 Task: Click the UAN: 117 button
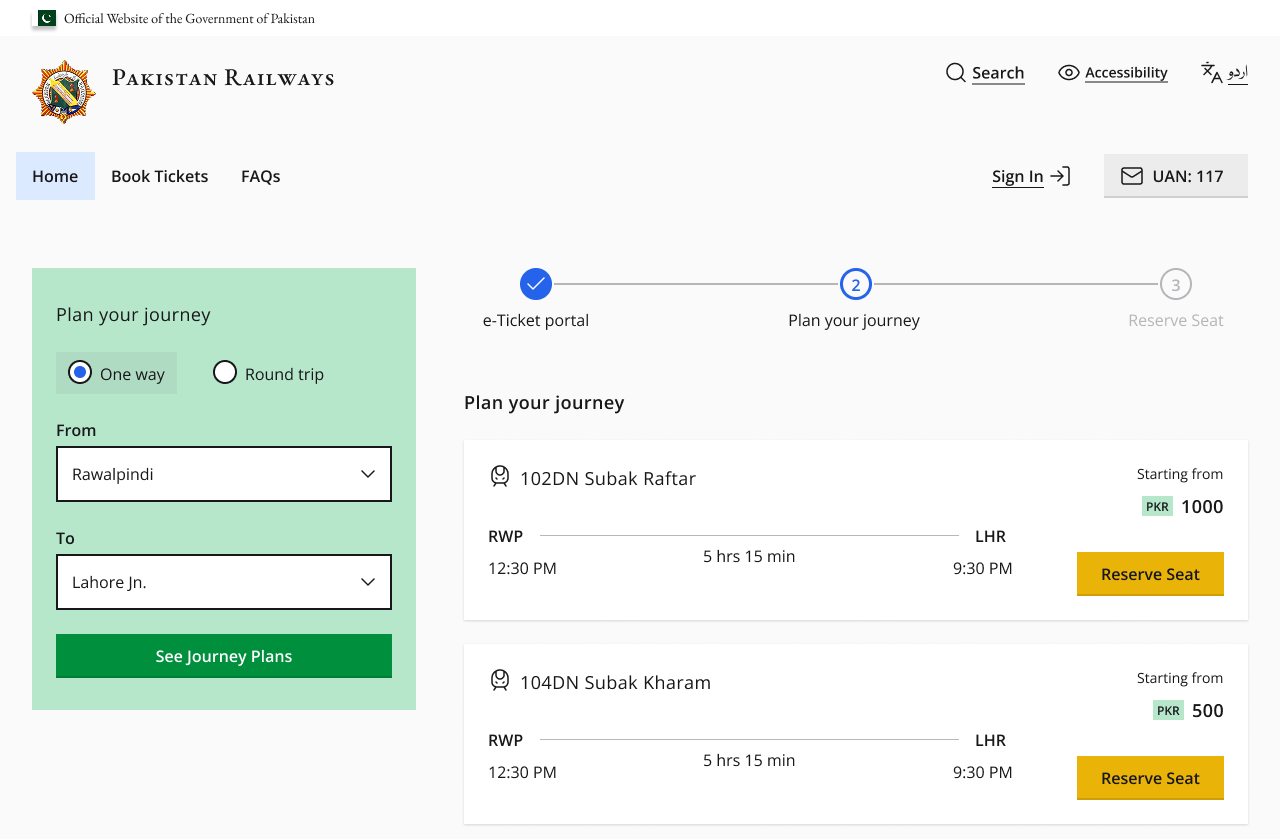[1176, 176]
